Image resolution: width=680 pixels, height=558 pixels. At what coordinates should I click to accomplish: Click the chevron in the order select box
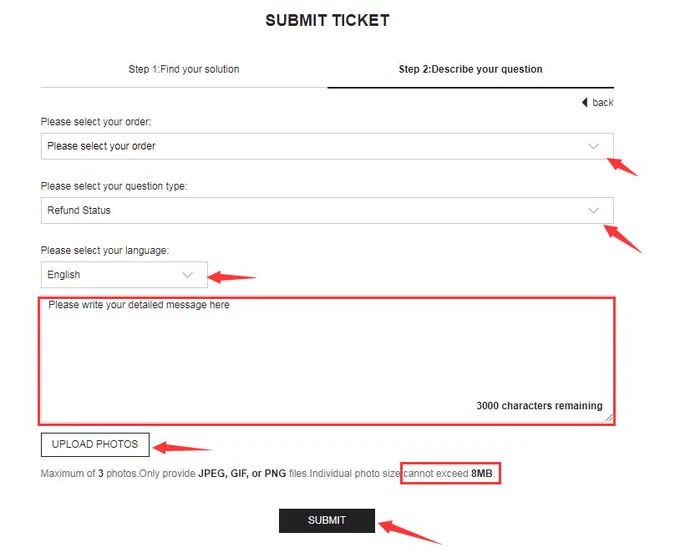click(593, 146)
